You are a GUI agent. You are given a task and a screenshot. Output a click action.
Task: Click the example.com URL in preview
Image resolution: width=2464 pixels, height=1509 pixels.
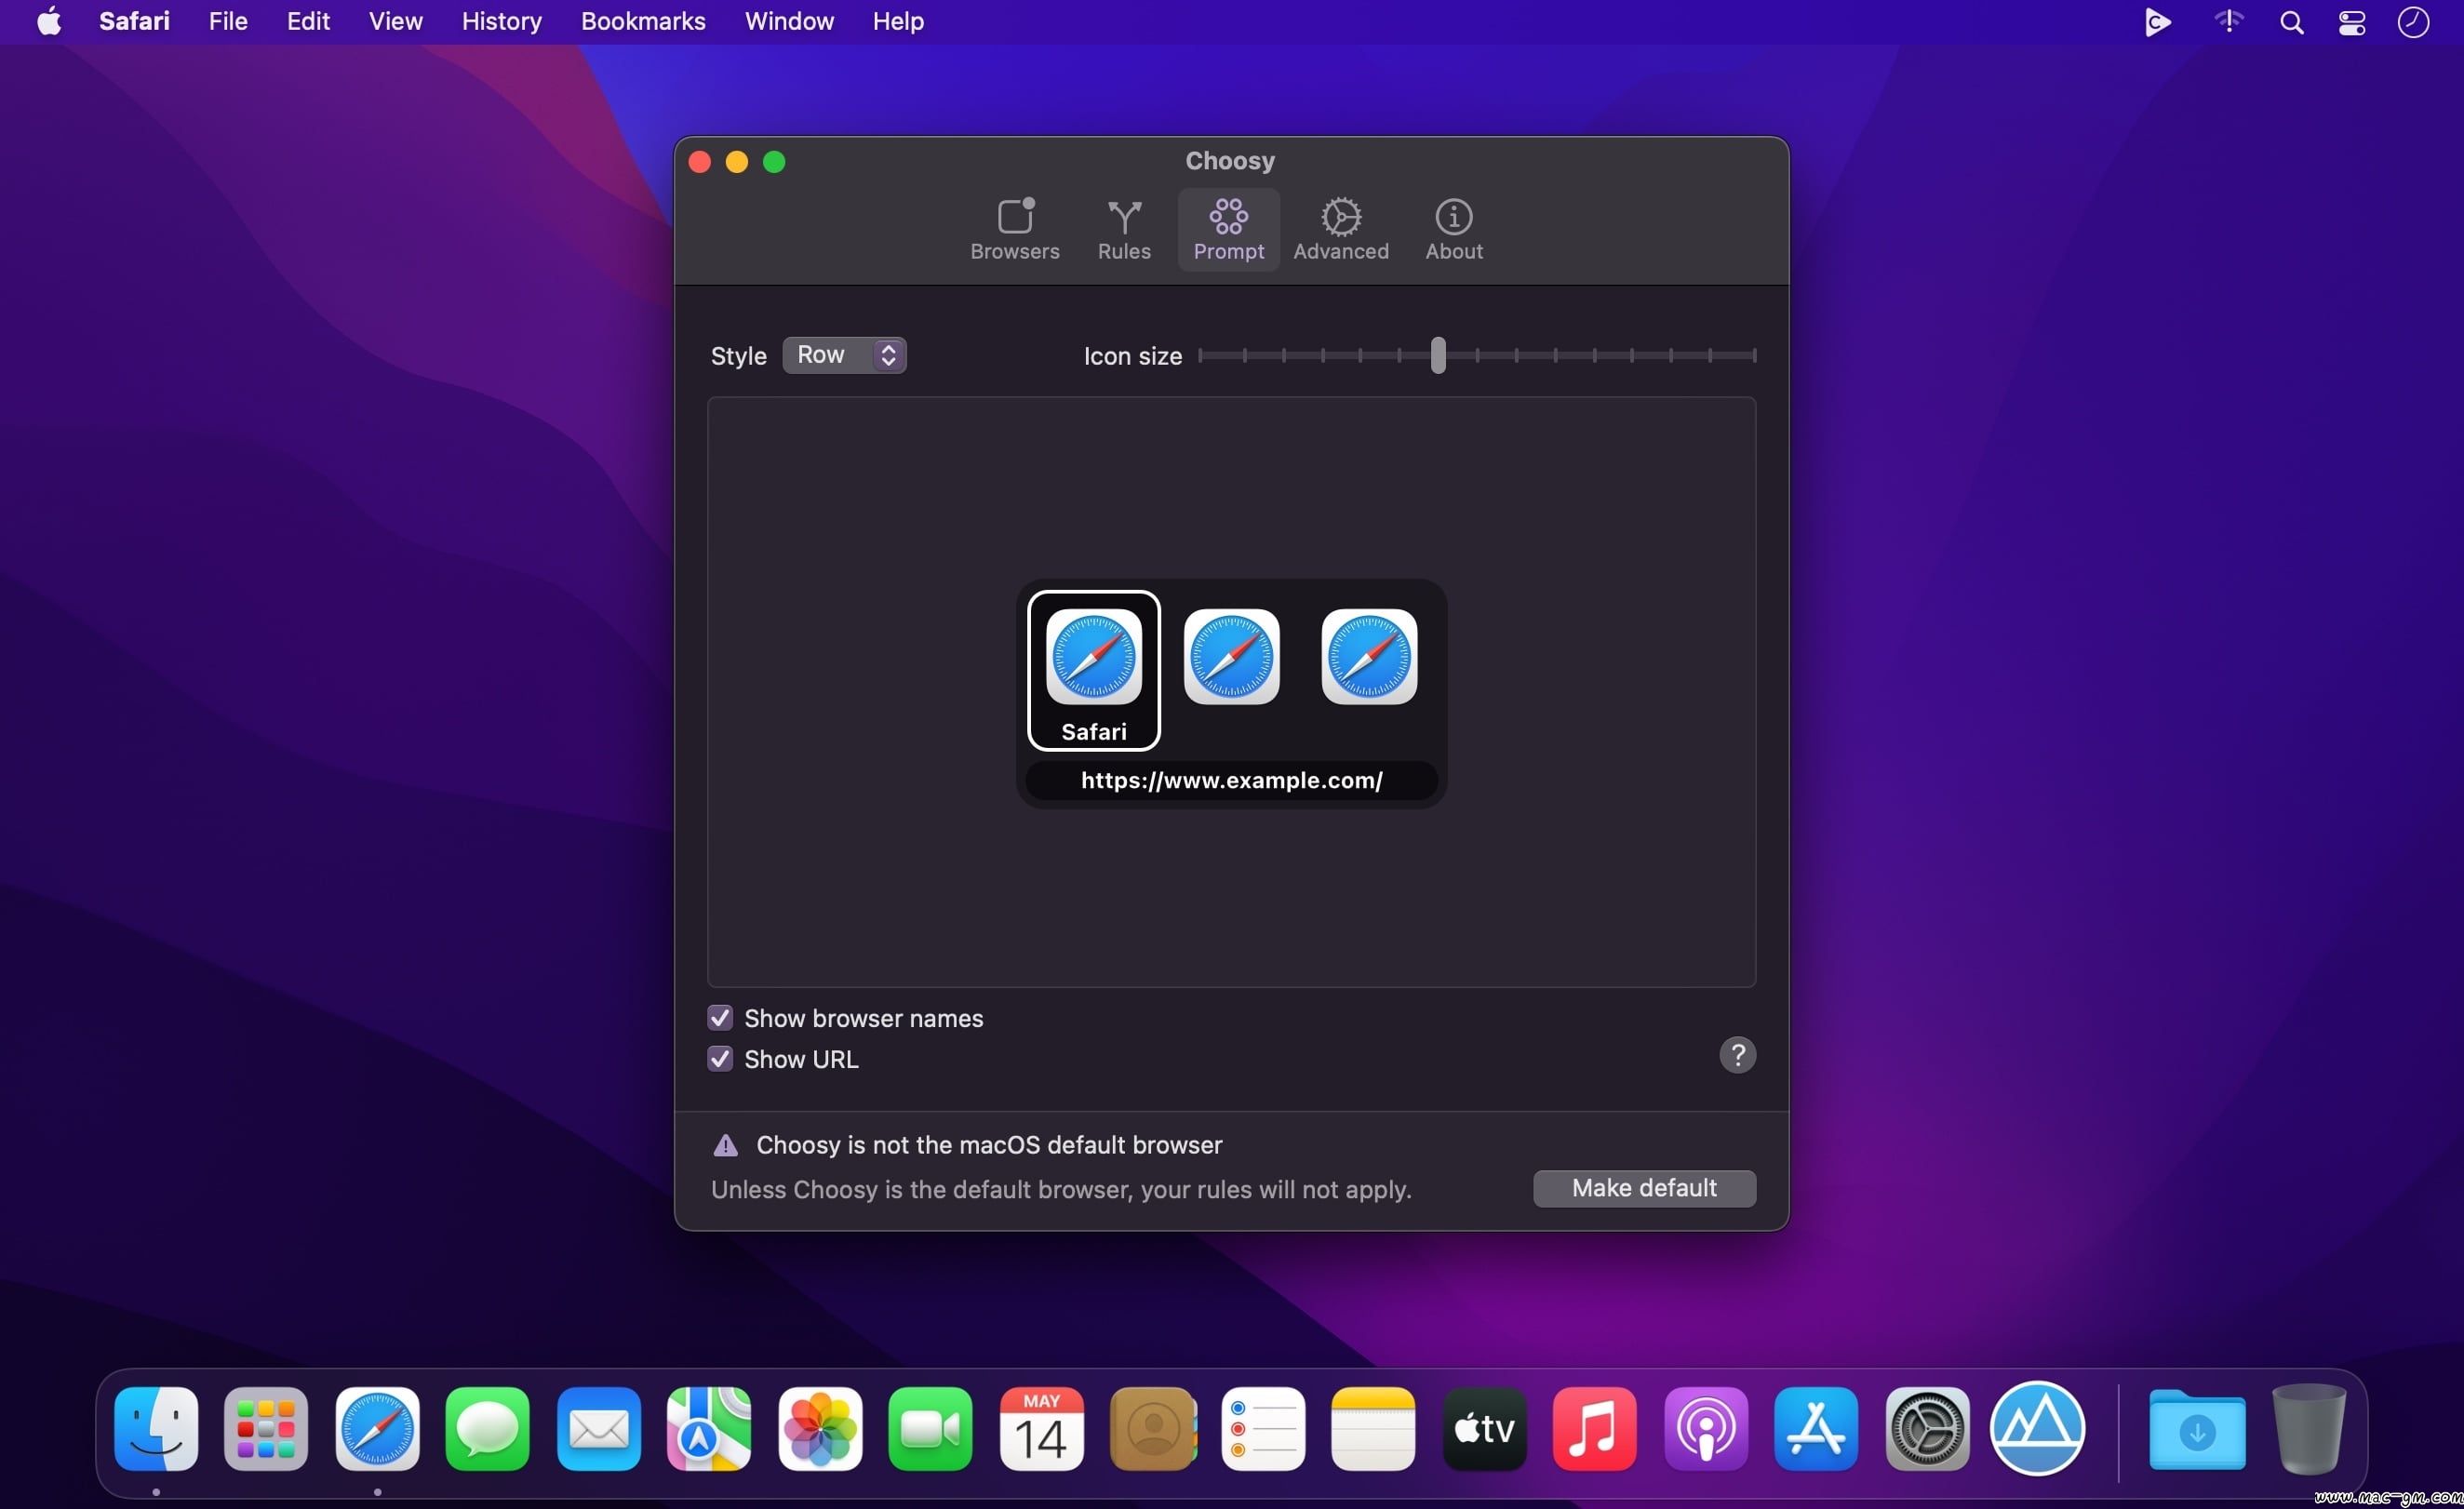pyautogui.click(x=1231, y=780)
